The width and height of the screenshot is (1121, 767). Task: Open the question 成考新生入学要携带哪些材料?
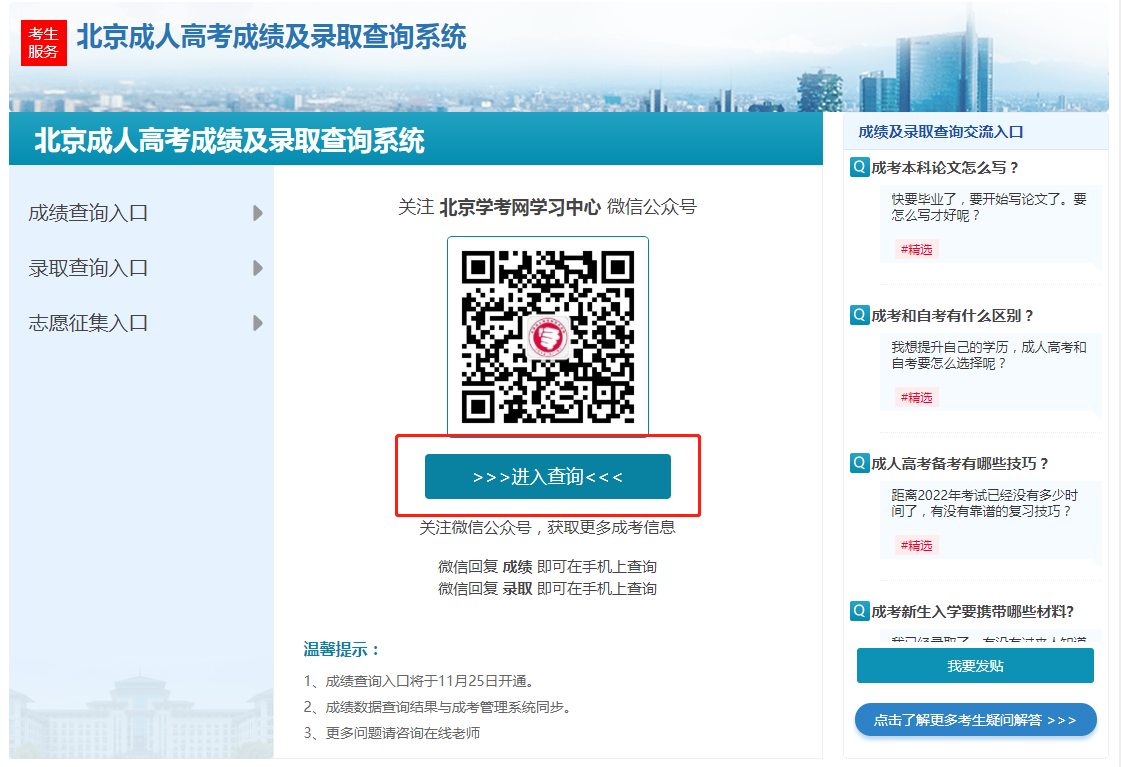pos(972,612)
